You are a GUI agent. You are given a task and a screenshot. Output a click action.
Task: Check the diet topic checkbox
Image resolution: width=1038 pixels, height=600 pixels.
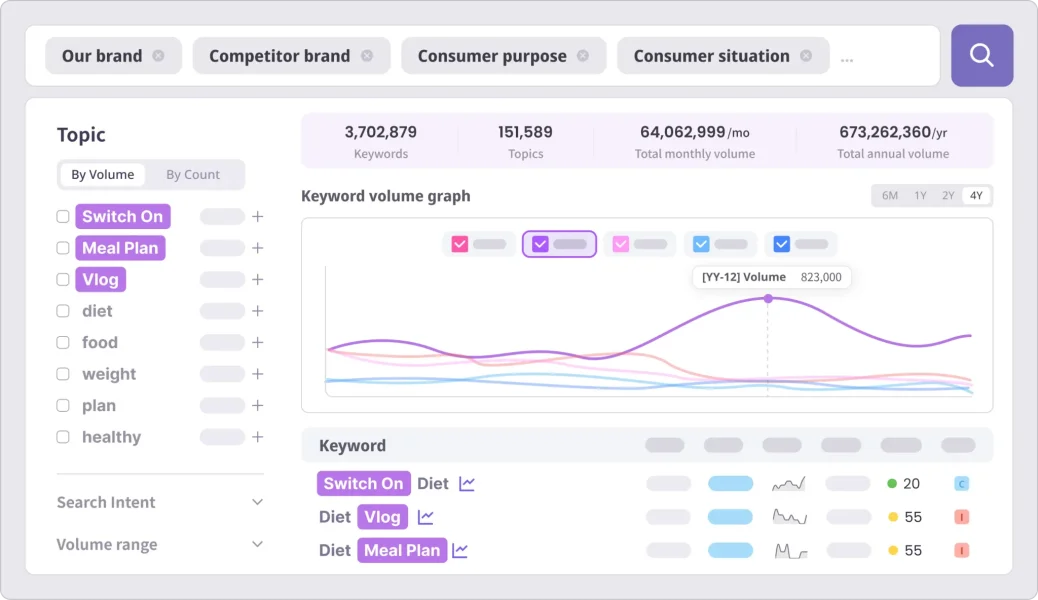tap(63, 311)
